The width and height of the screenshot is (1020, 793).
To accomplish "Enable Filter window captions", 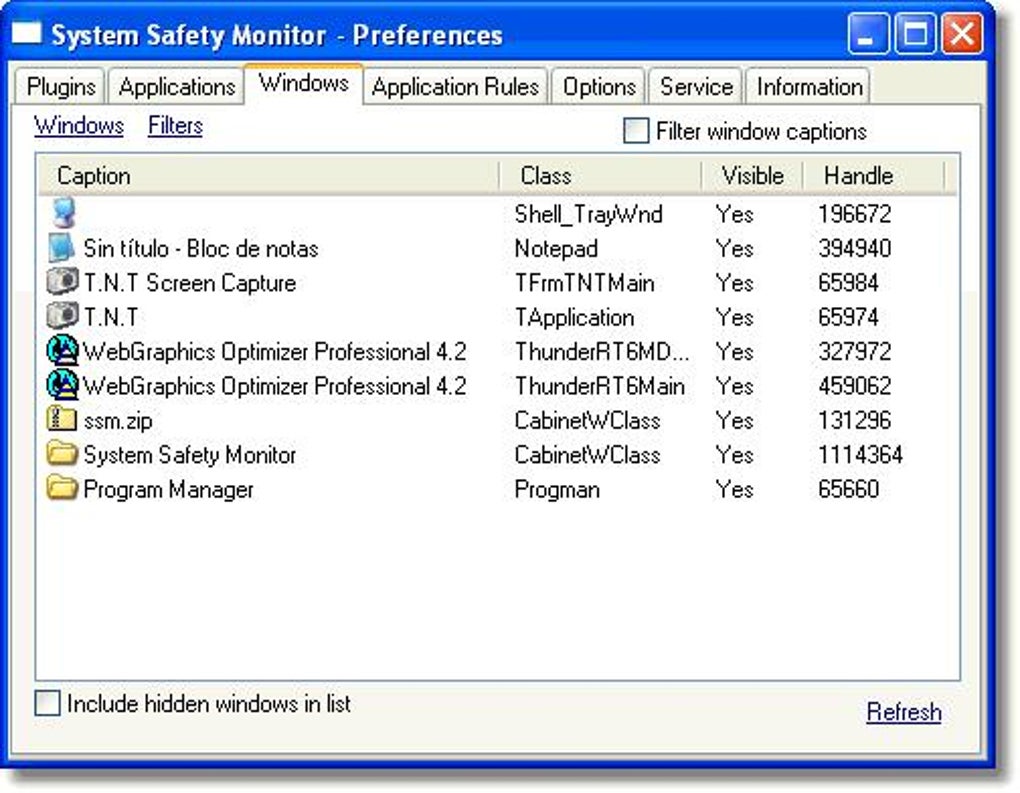I will point(634,130).
